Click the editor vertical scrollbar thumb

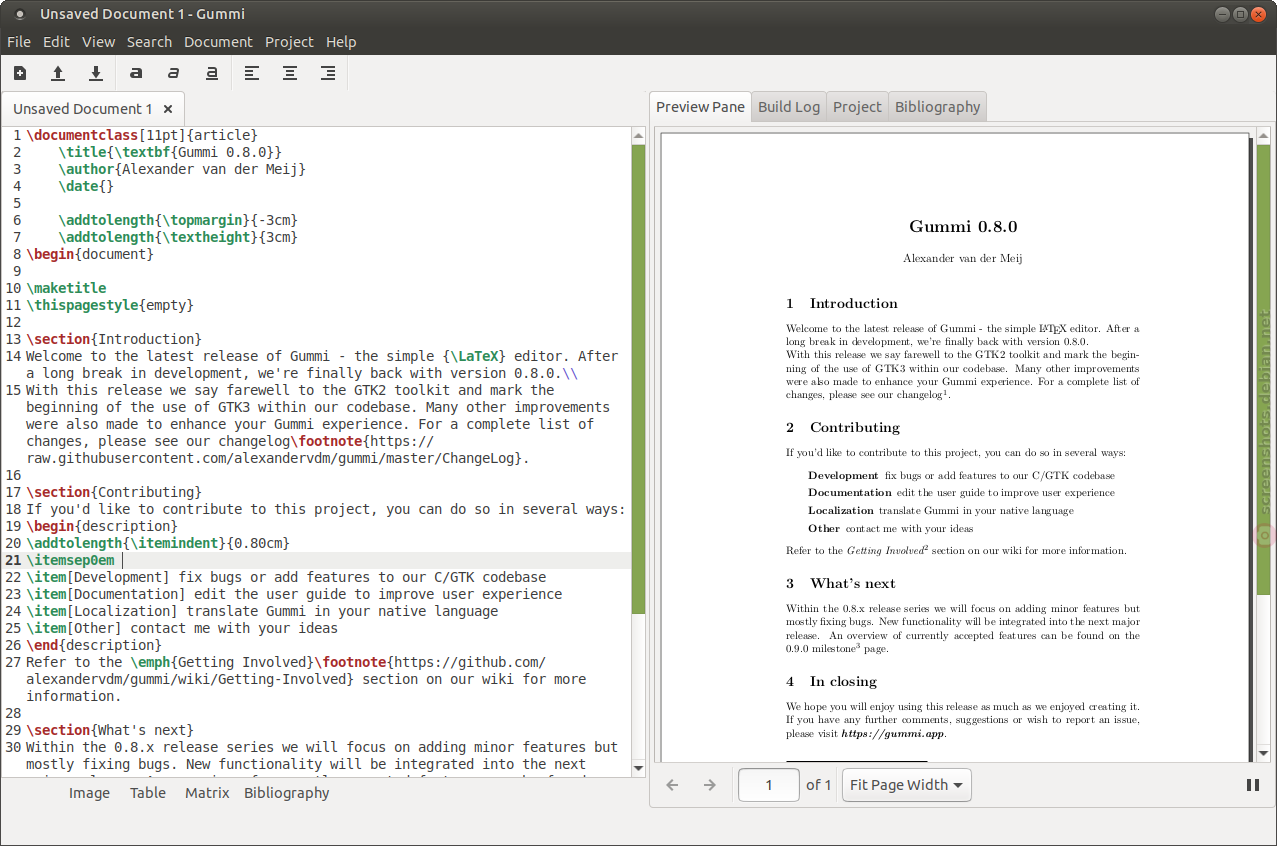point(639,380)
